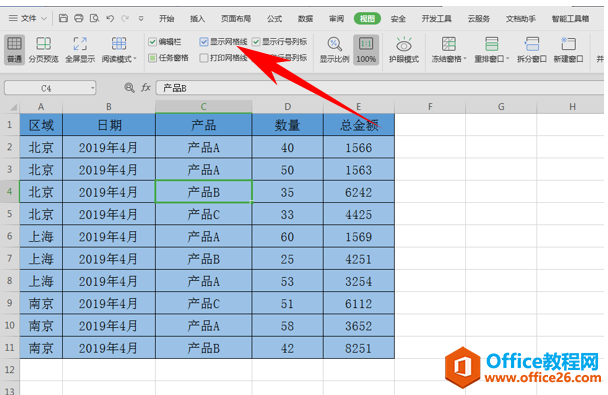
Task: Click the Redo arrow icon
Action: coord(125,18)
